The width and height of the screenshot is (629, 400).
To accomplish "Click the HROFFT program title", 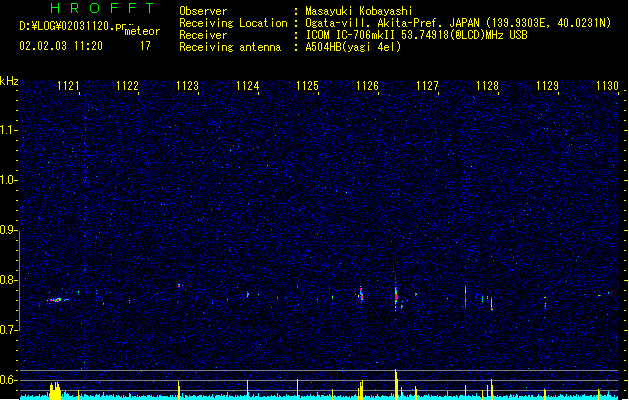I will click(102, 8).
